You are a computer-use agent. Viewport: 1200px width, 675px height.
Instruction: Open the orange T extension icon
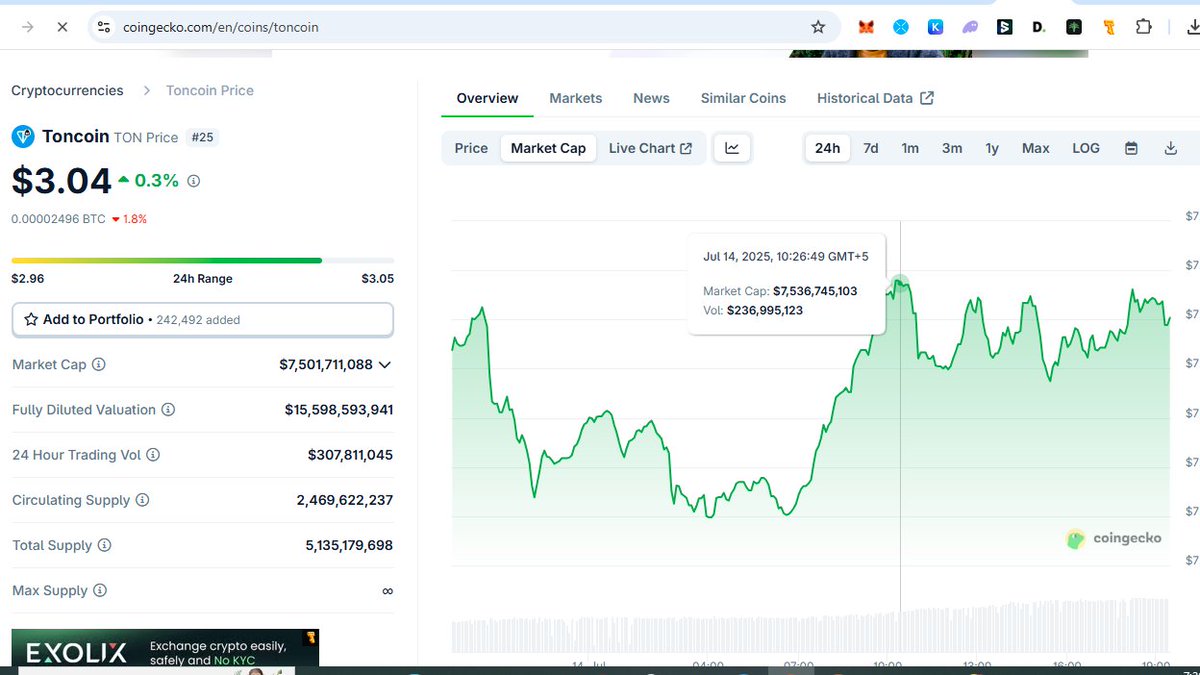(x=1109, y=27)
